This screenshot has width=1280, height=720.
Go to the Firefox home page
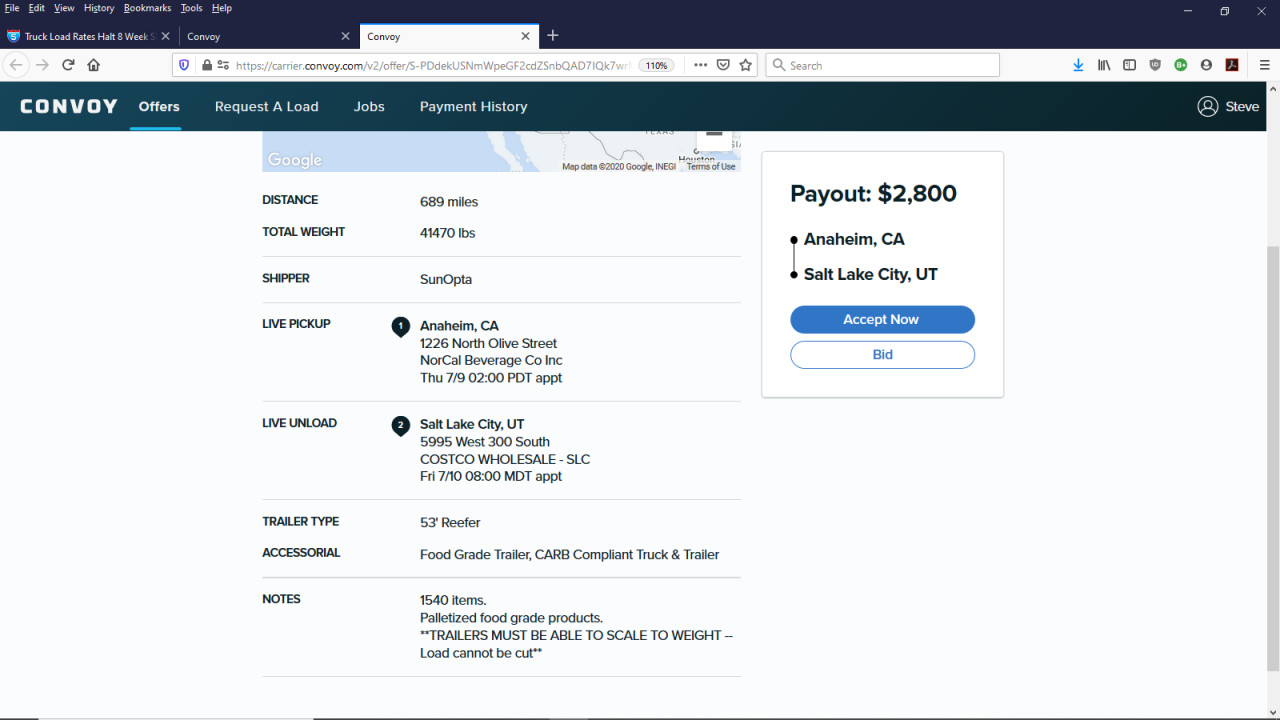(93, 65)
